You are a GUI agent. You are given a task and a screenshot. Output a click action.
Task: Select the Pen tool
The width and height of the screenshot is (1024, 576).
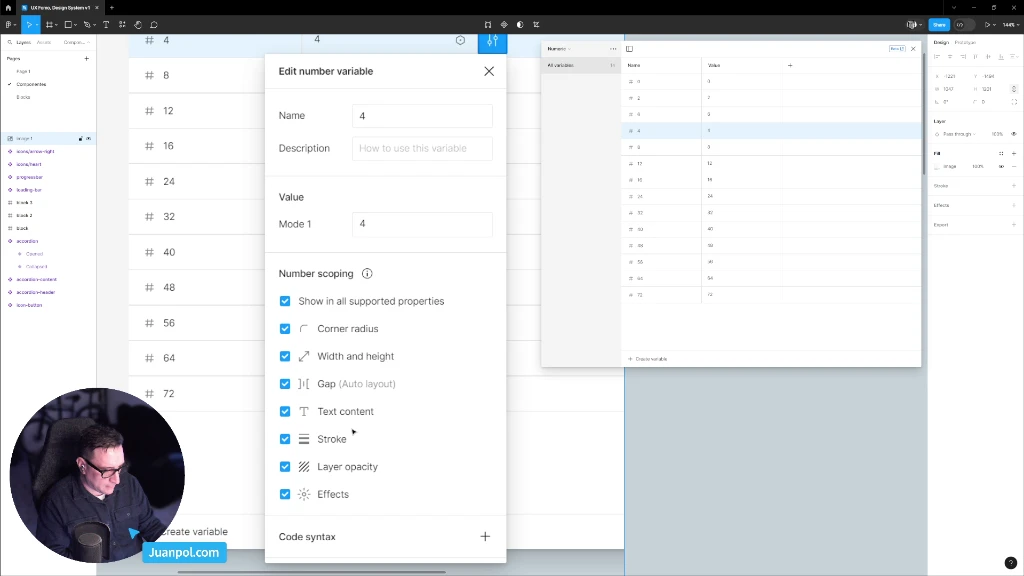pyautogui.click(x=88, y=25)
